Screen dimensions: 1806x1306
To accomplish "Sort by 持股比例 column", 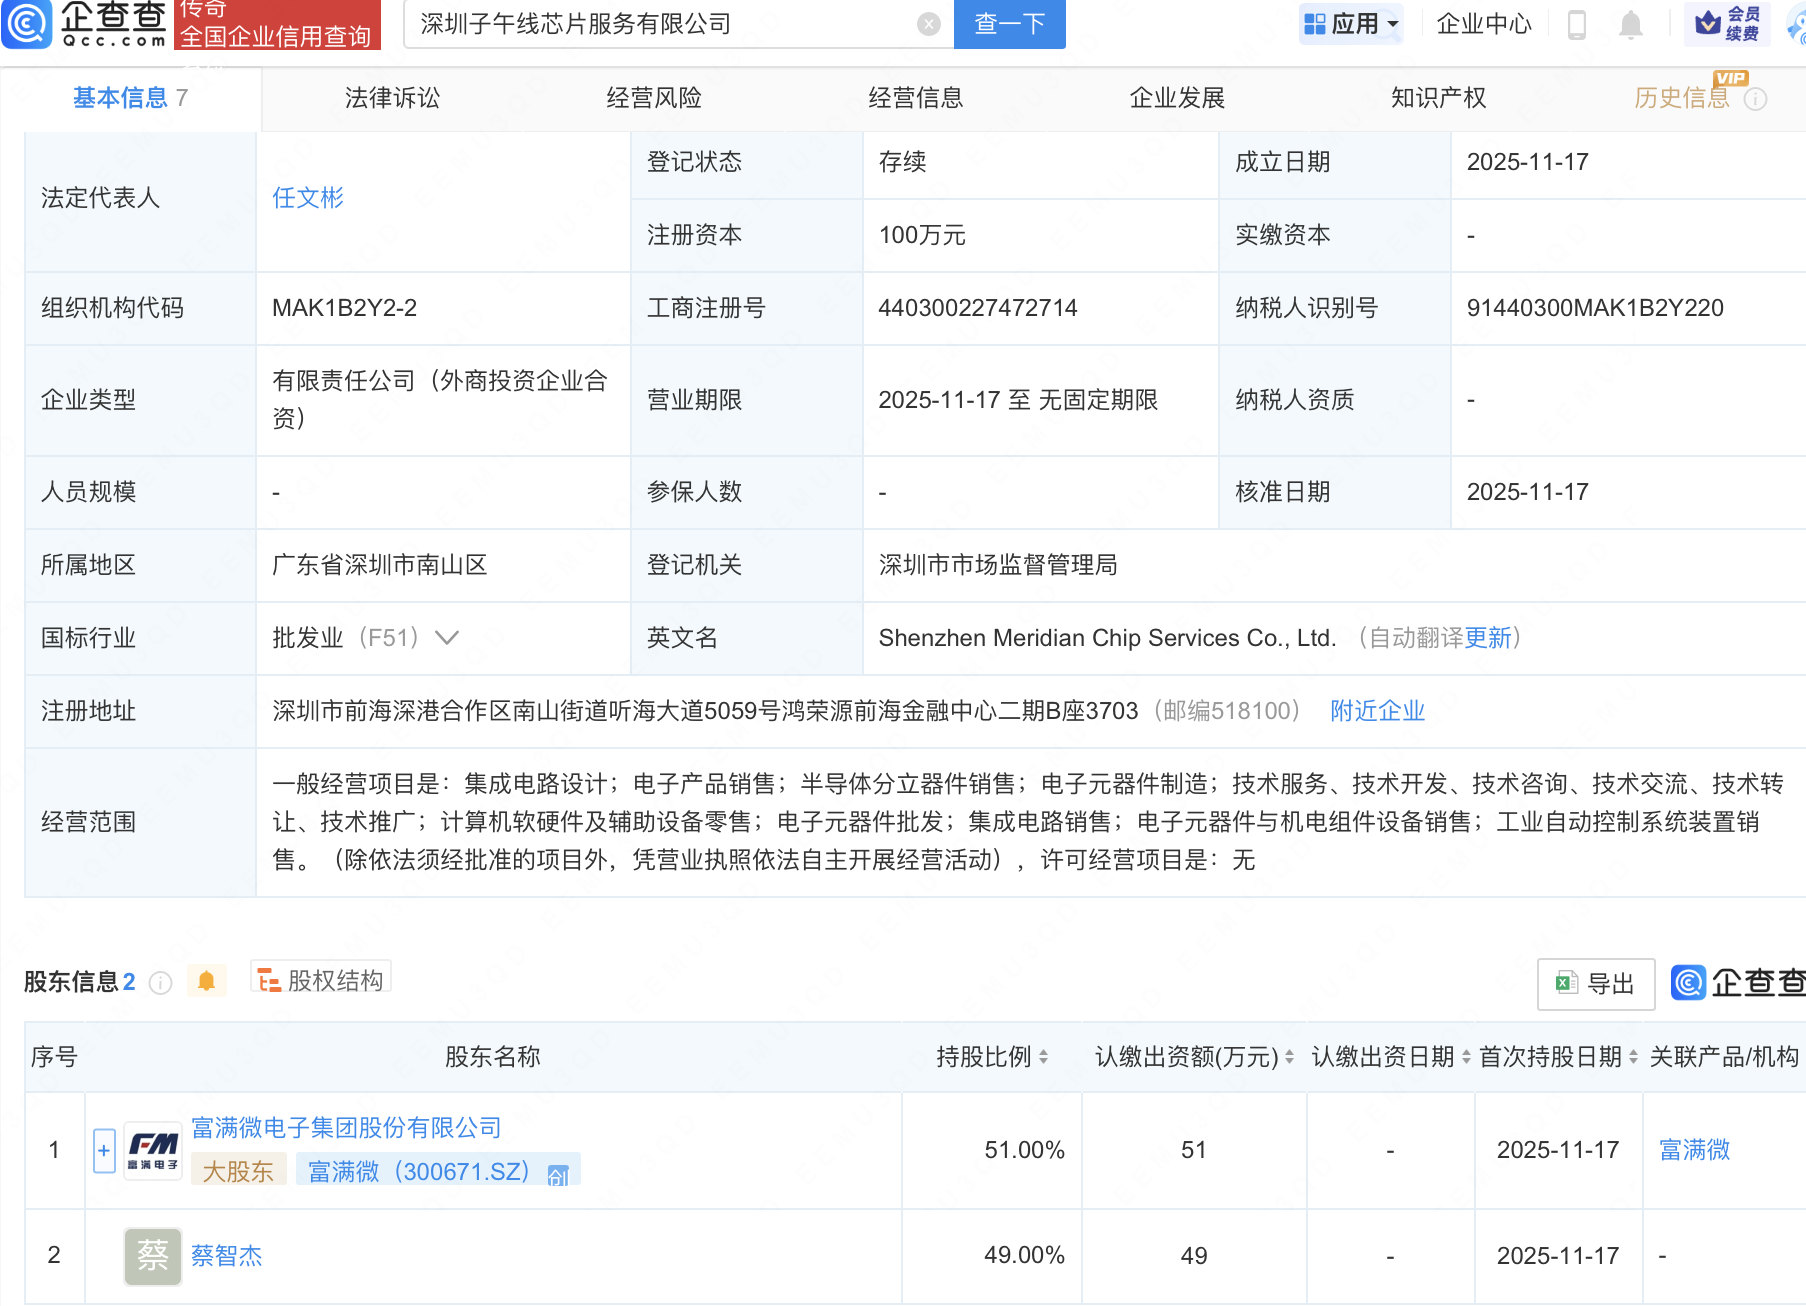I will 1043,1057.
